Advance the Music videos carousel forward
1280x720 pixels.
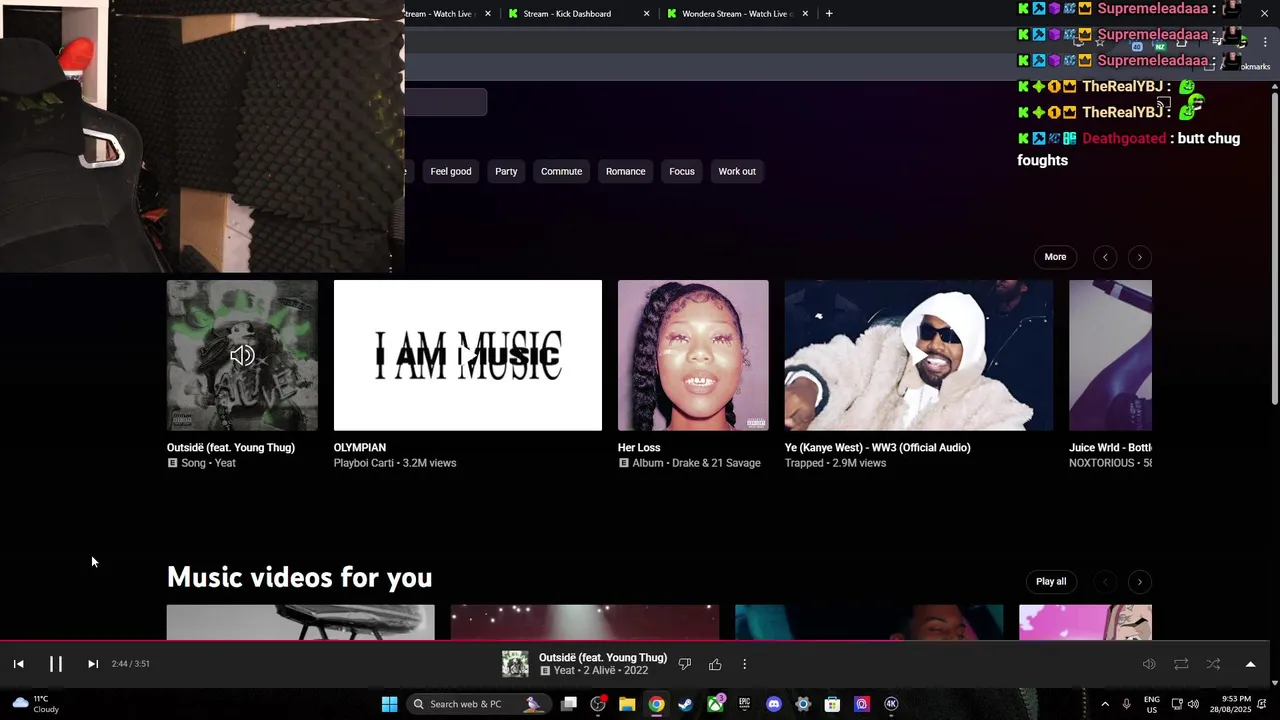(1139, 582)
